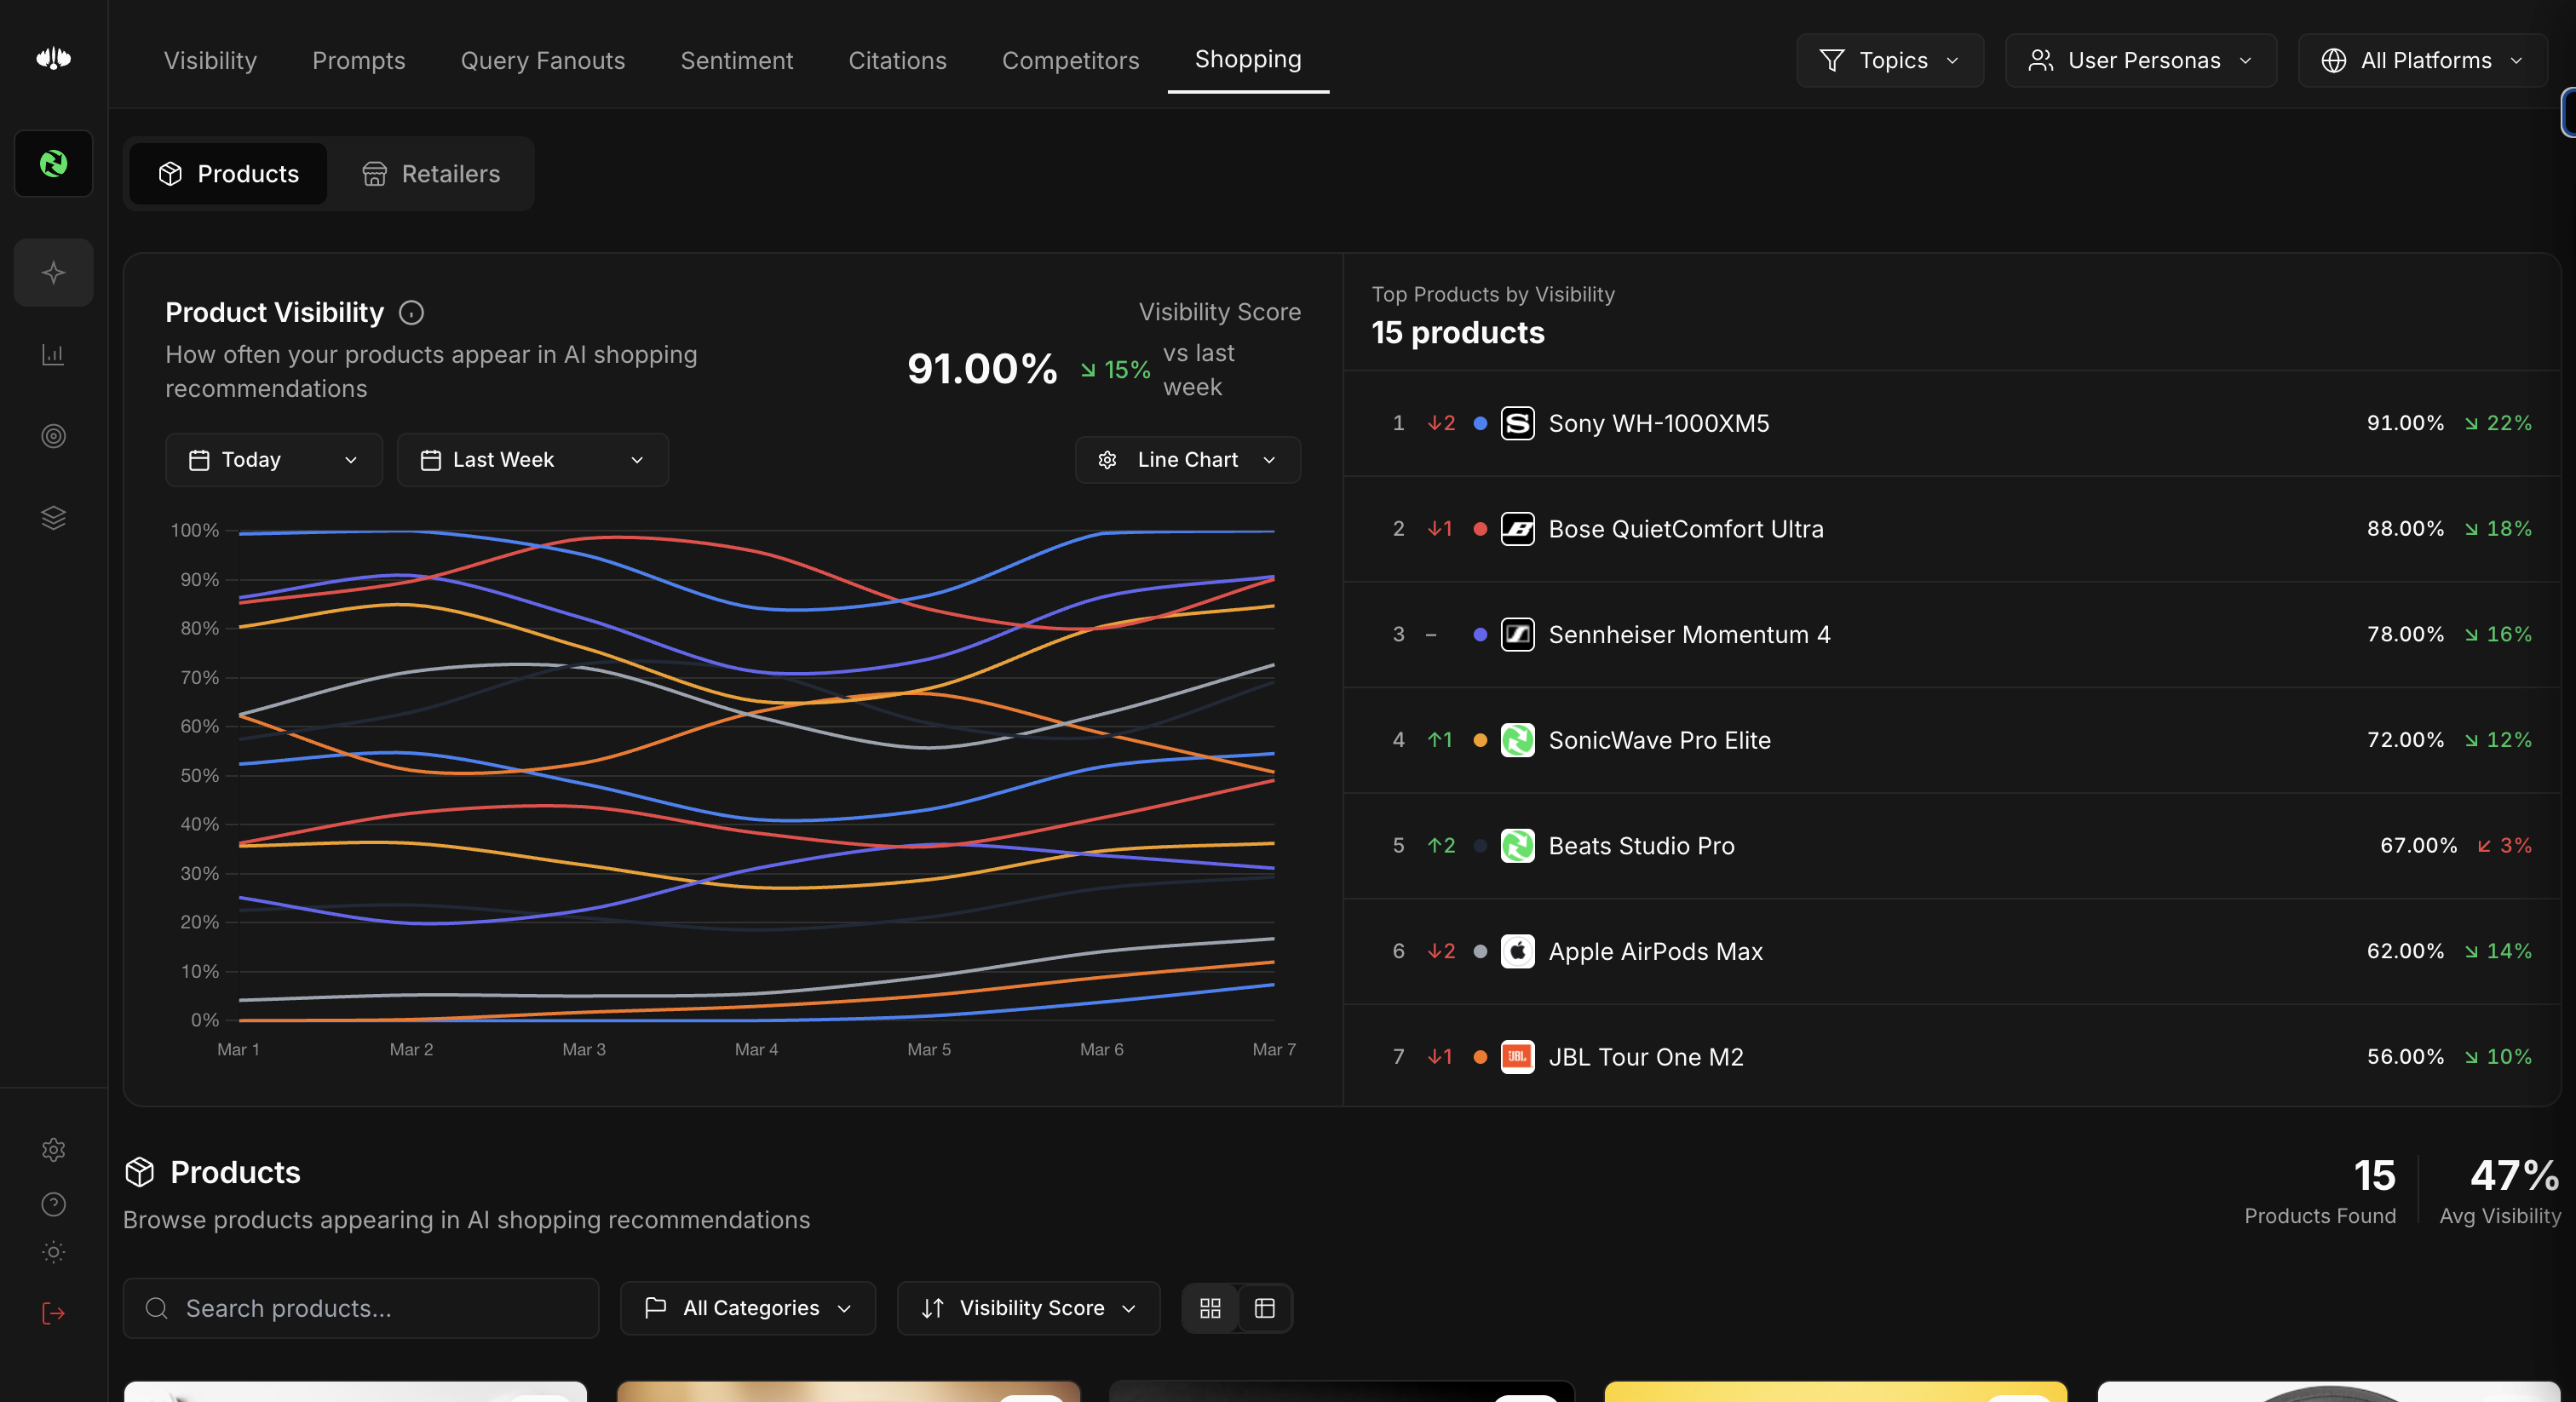Switch to table view layout
This screenshot has height=1402, width=2576.
click(x=1265, y=1308)
